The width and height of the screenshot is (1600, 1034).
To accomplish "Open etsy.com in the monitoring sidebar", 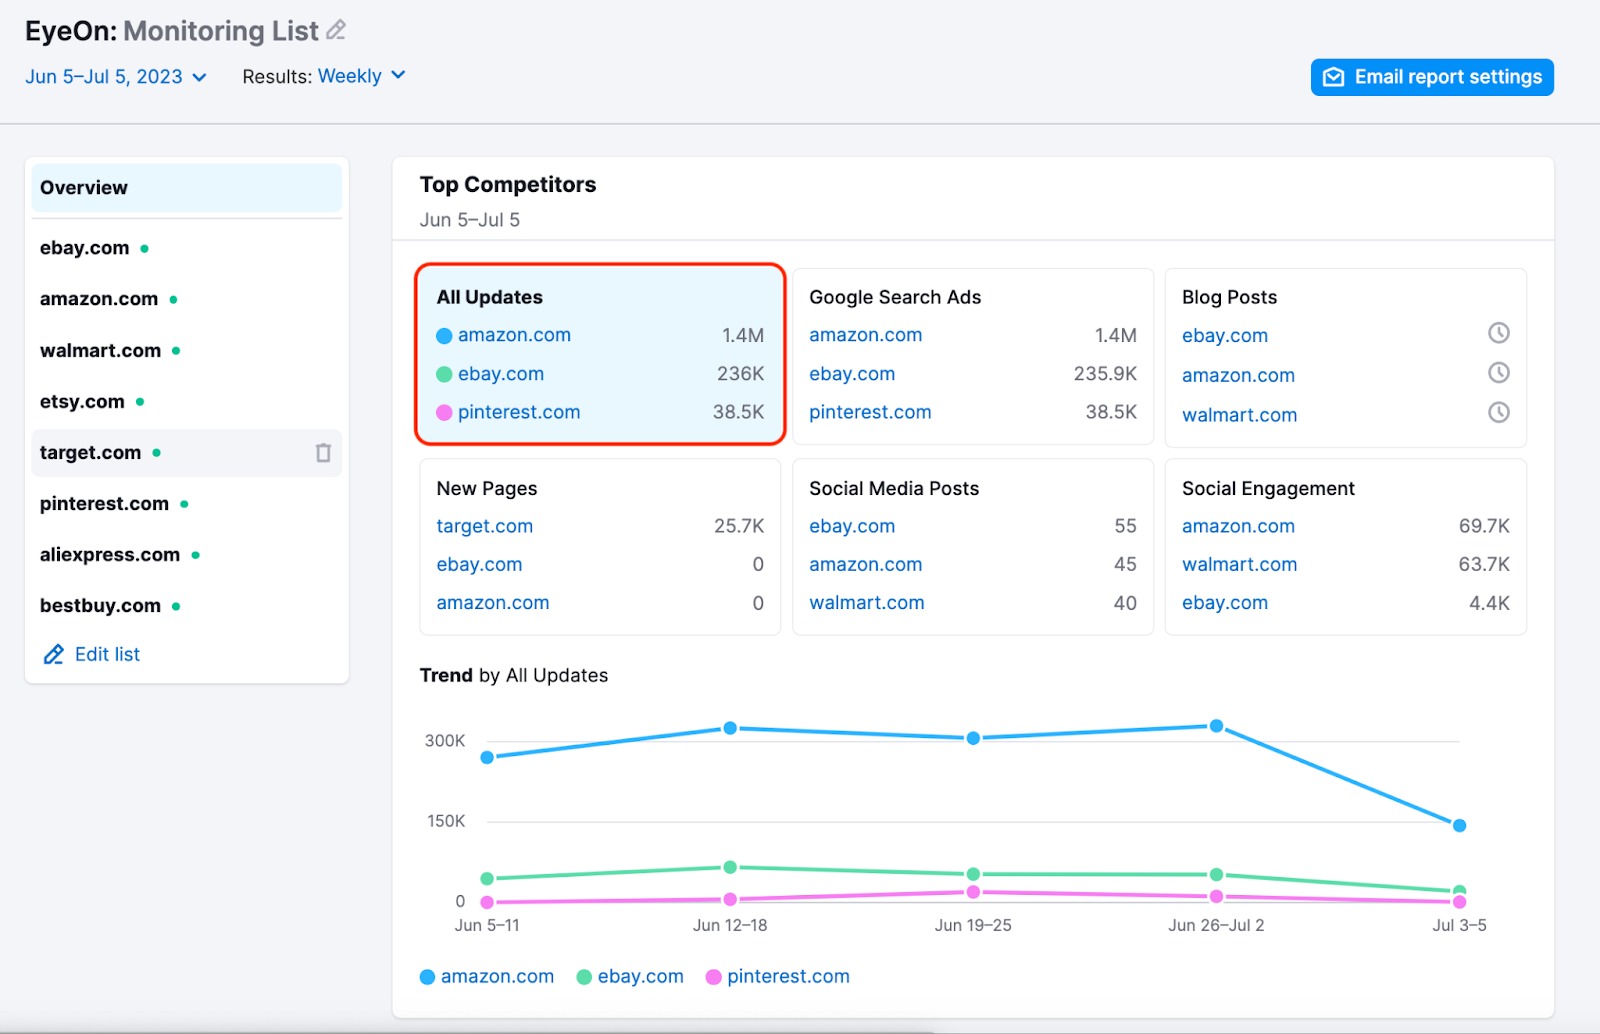I will pos(82,402).
